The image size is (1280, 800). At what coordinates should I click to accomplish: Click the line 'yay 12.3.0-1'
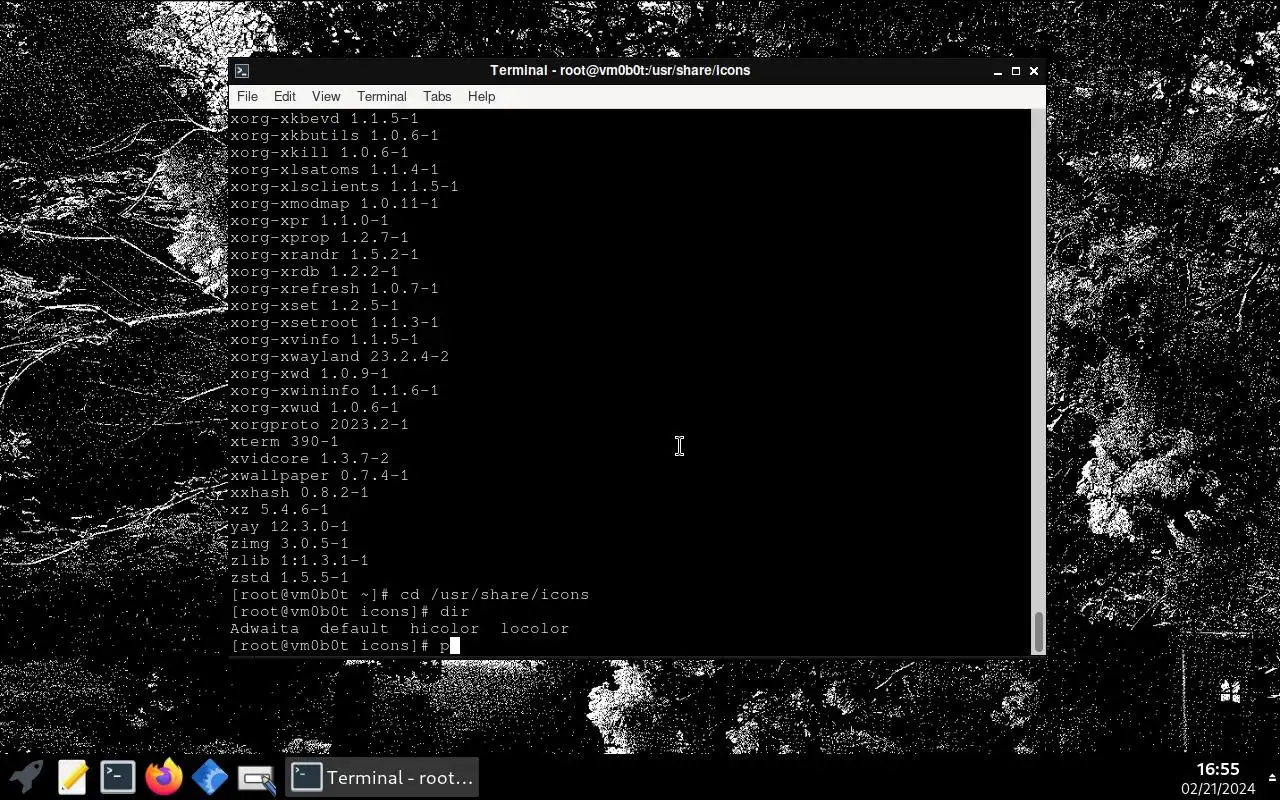[x=289, y=526]
